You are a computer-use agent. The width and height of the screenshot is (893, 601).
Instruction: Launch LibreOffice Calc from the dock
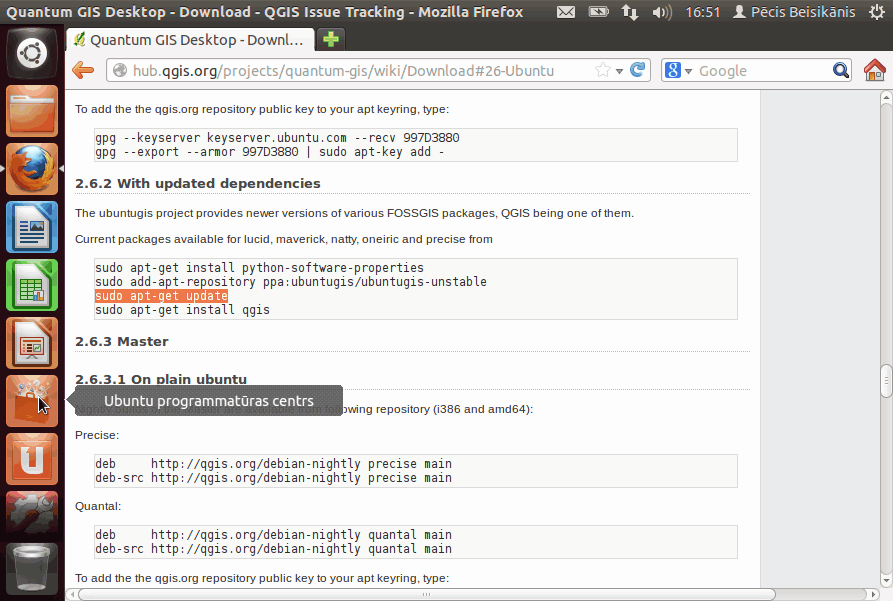click(32, 285)
